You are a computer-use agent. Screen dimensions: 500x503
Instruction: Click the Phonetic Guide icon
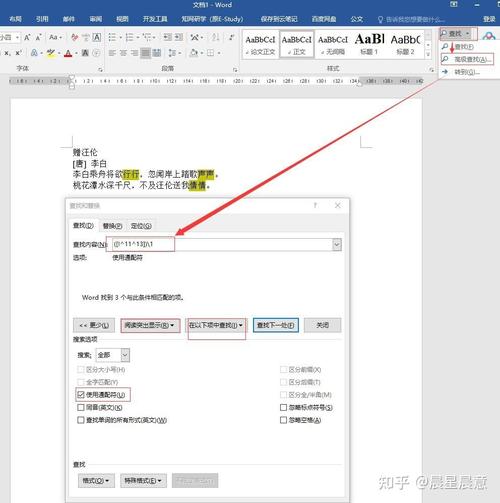(x=86, y=37)
